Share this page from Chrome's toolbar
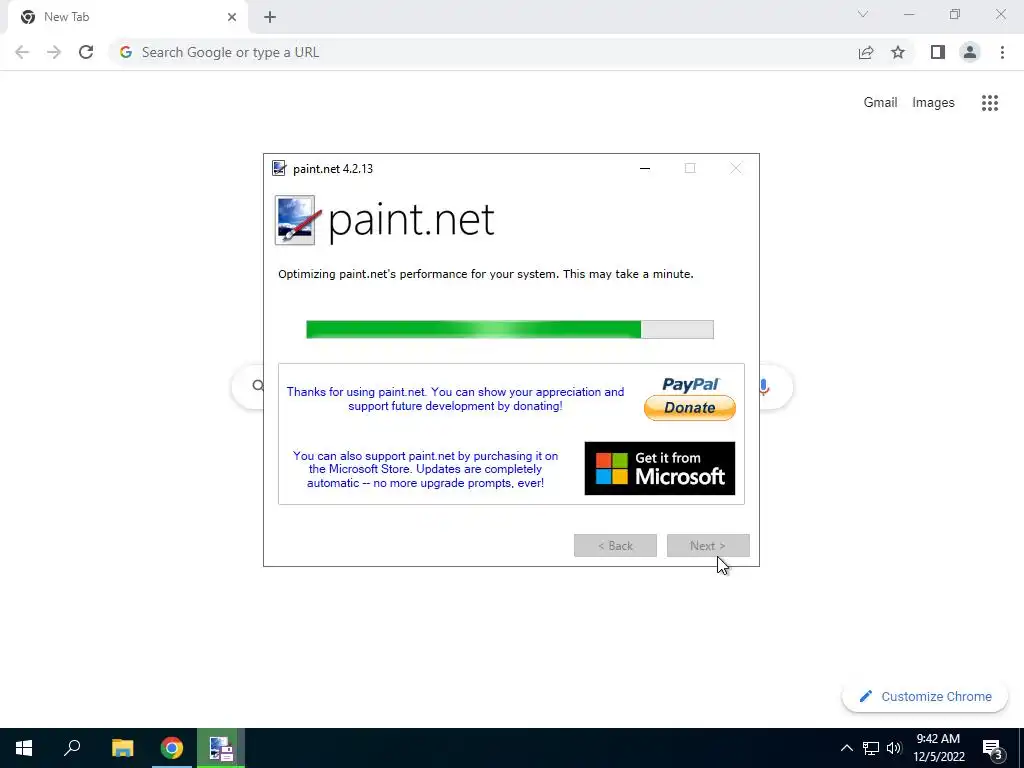The image size is (1024, 768). [866, 52]
